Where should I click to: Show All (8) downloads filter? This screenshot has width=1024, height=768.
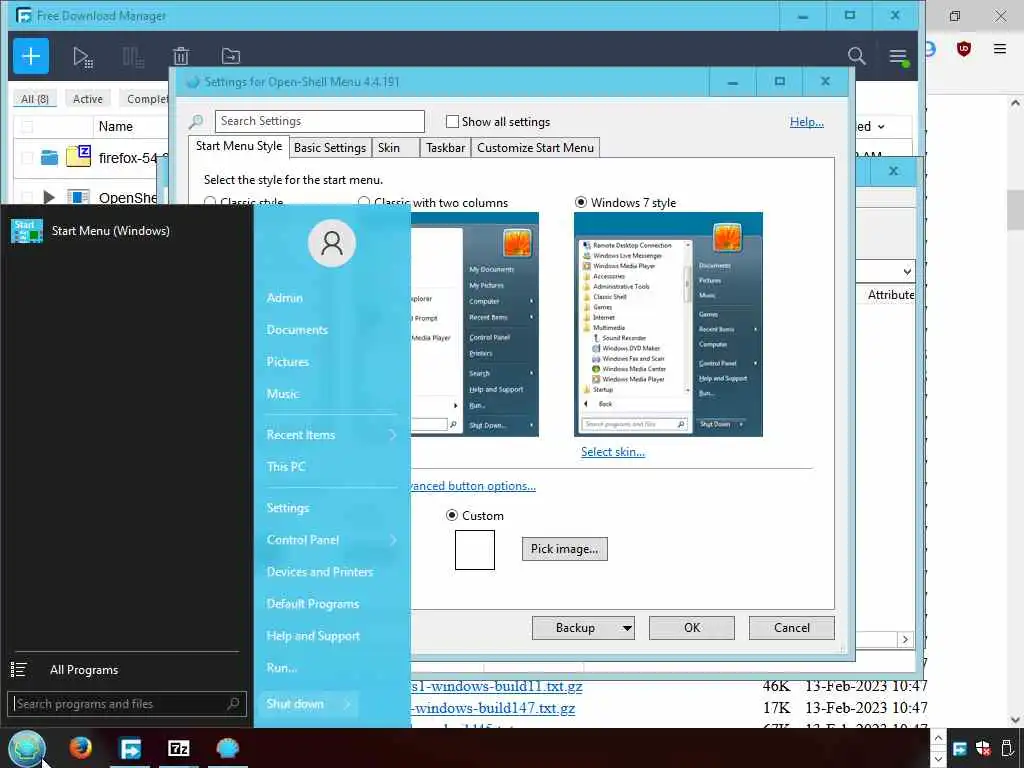pos(35,99)
